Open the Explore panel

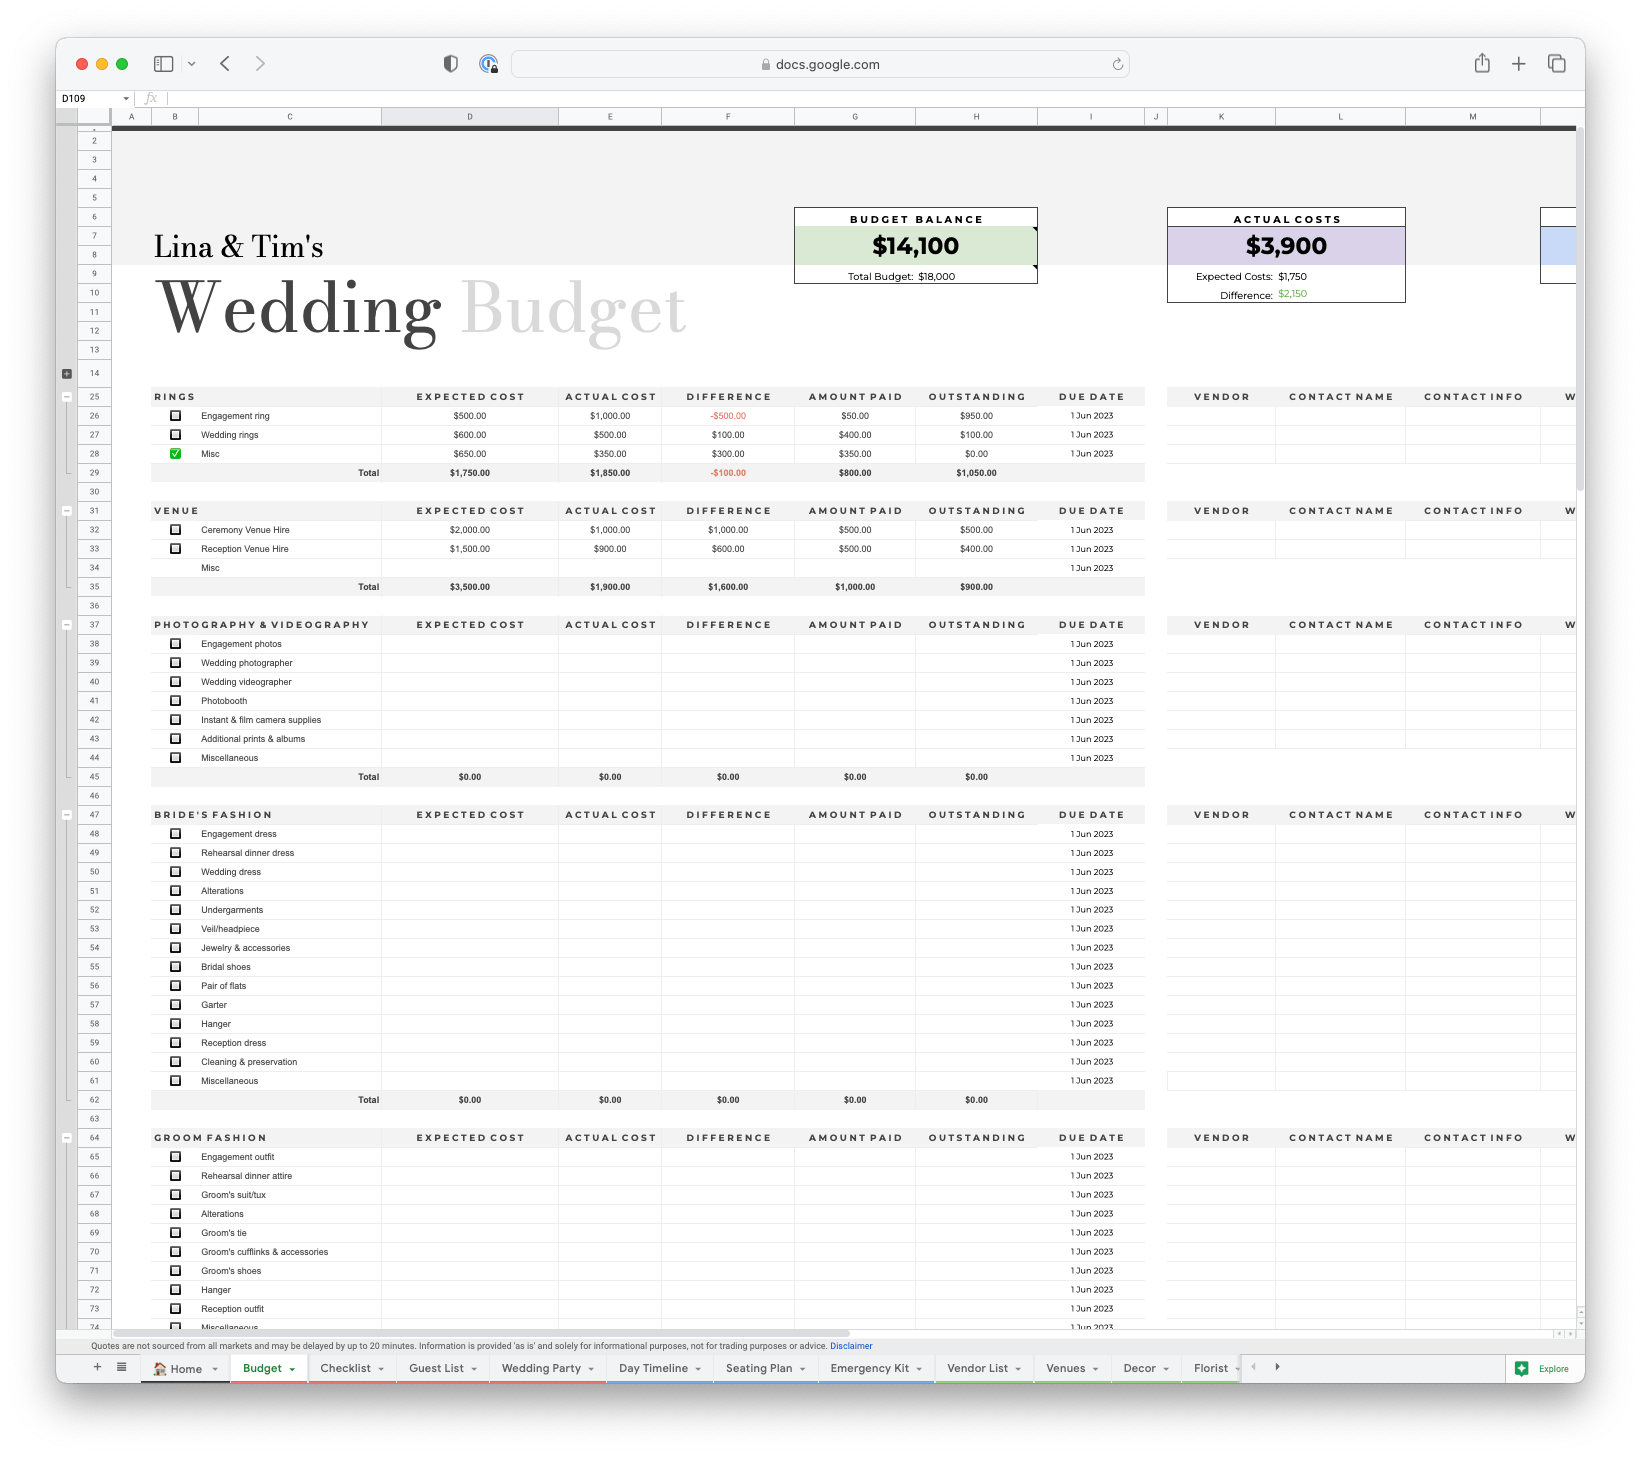[1543, 1368]
